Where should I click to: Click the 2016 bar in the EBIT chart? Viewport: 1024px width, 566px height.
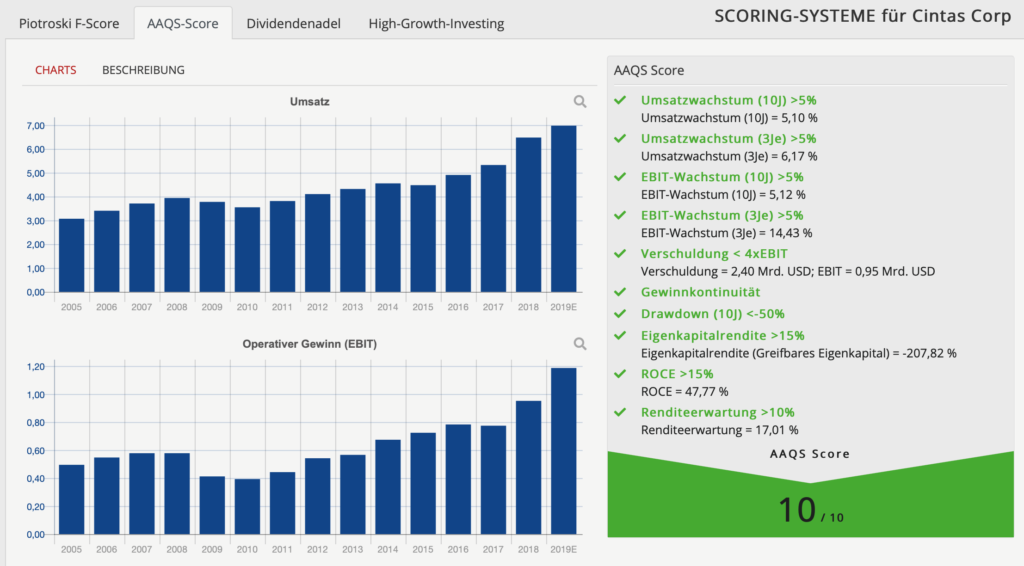click(x=458, y=479)
